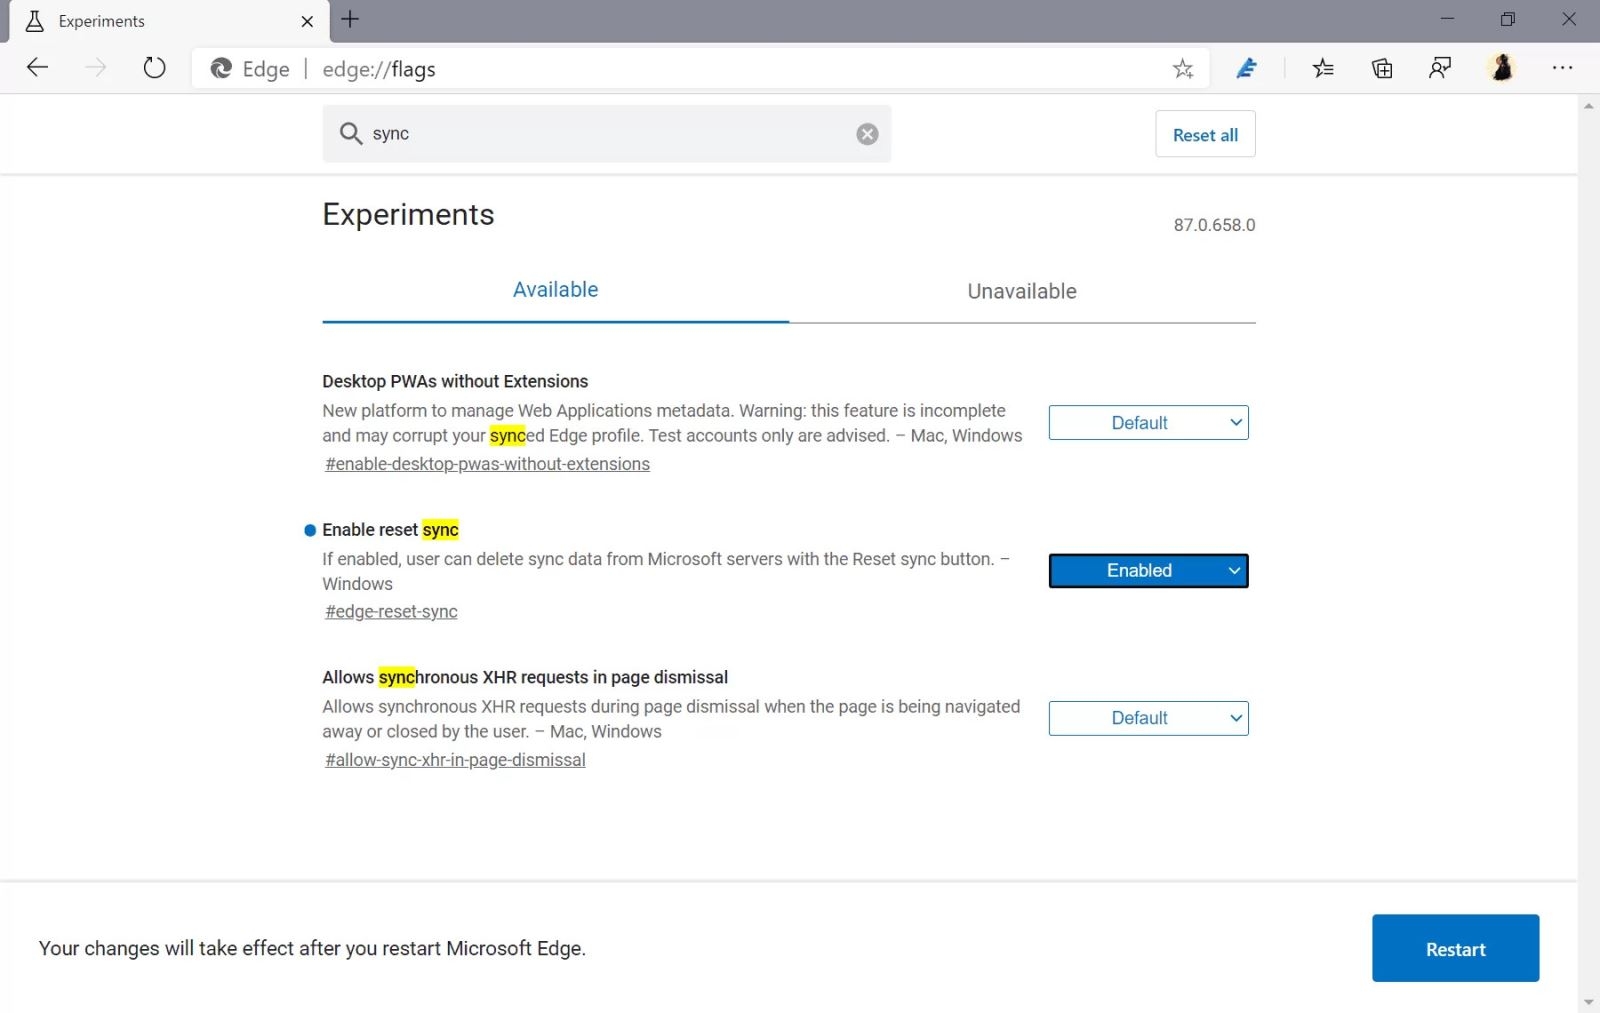1600x1013 pixels.
Task: Select the Experiments browser tab
Action: pos(168,21)
